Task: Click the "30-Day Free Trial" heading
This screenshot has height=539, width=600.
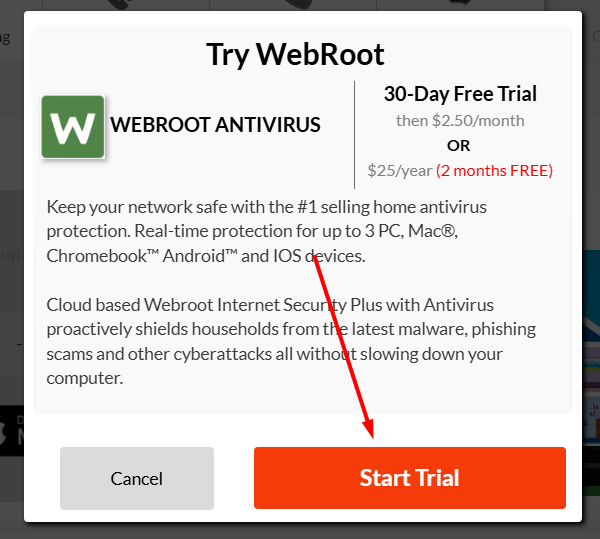Action: 460,94
